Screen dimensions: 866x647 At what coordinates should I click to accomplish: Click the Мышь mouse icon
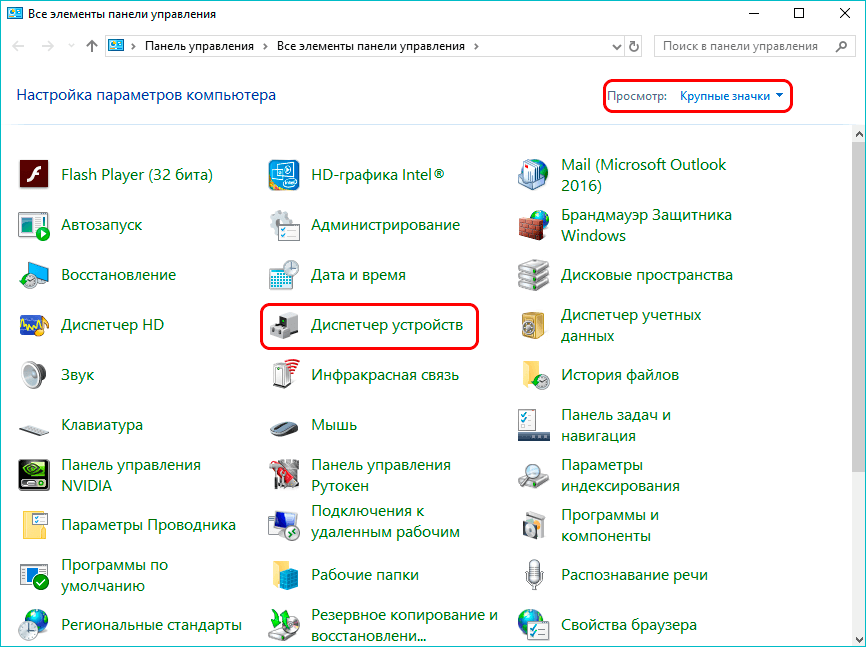(284, 425)
